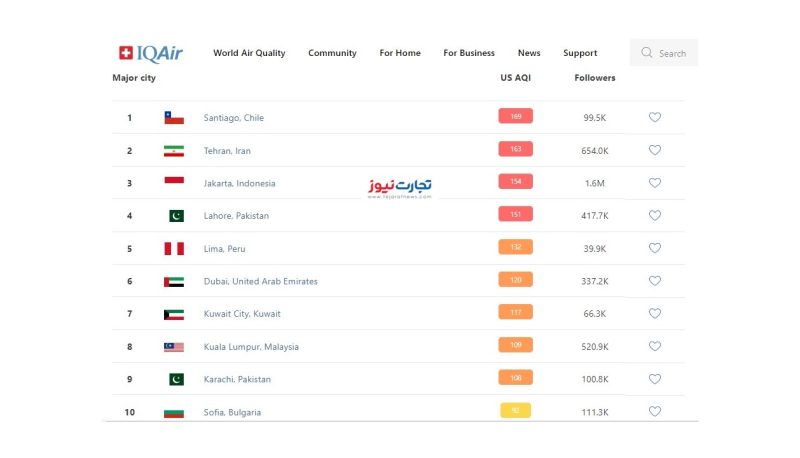This screenshot has height=458, width=800.
Task: Click the search magnifier icon
Action: 646,53
